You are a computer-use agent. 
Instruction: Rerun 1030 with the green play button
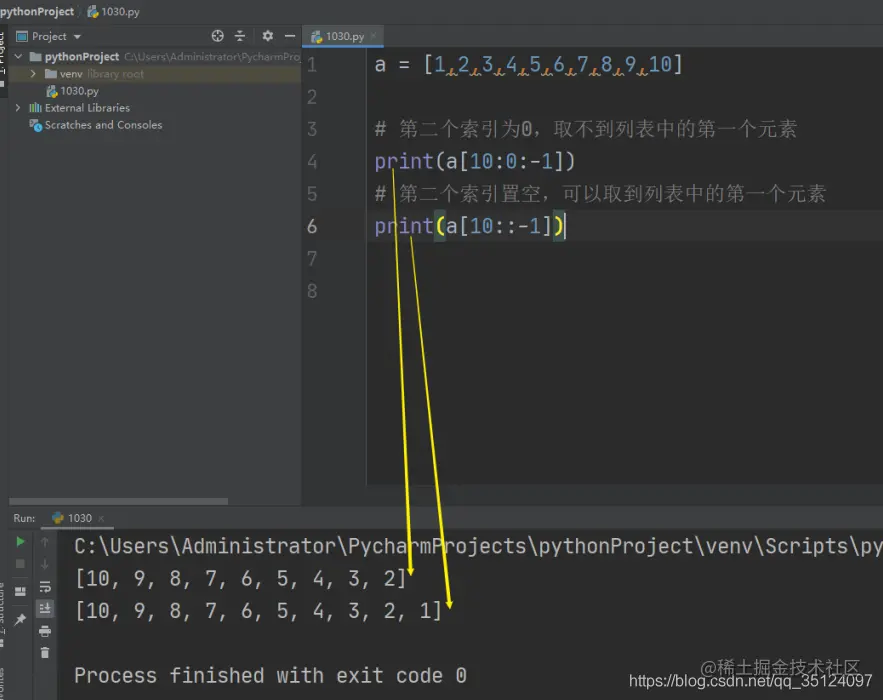coord(20,542)
